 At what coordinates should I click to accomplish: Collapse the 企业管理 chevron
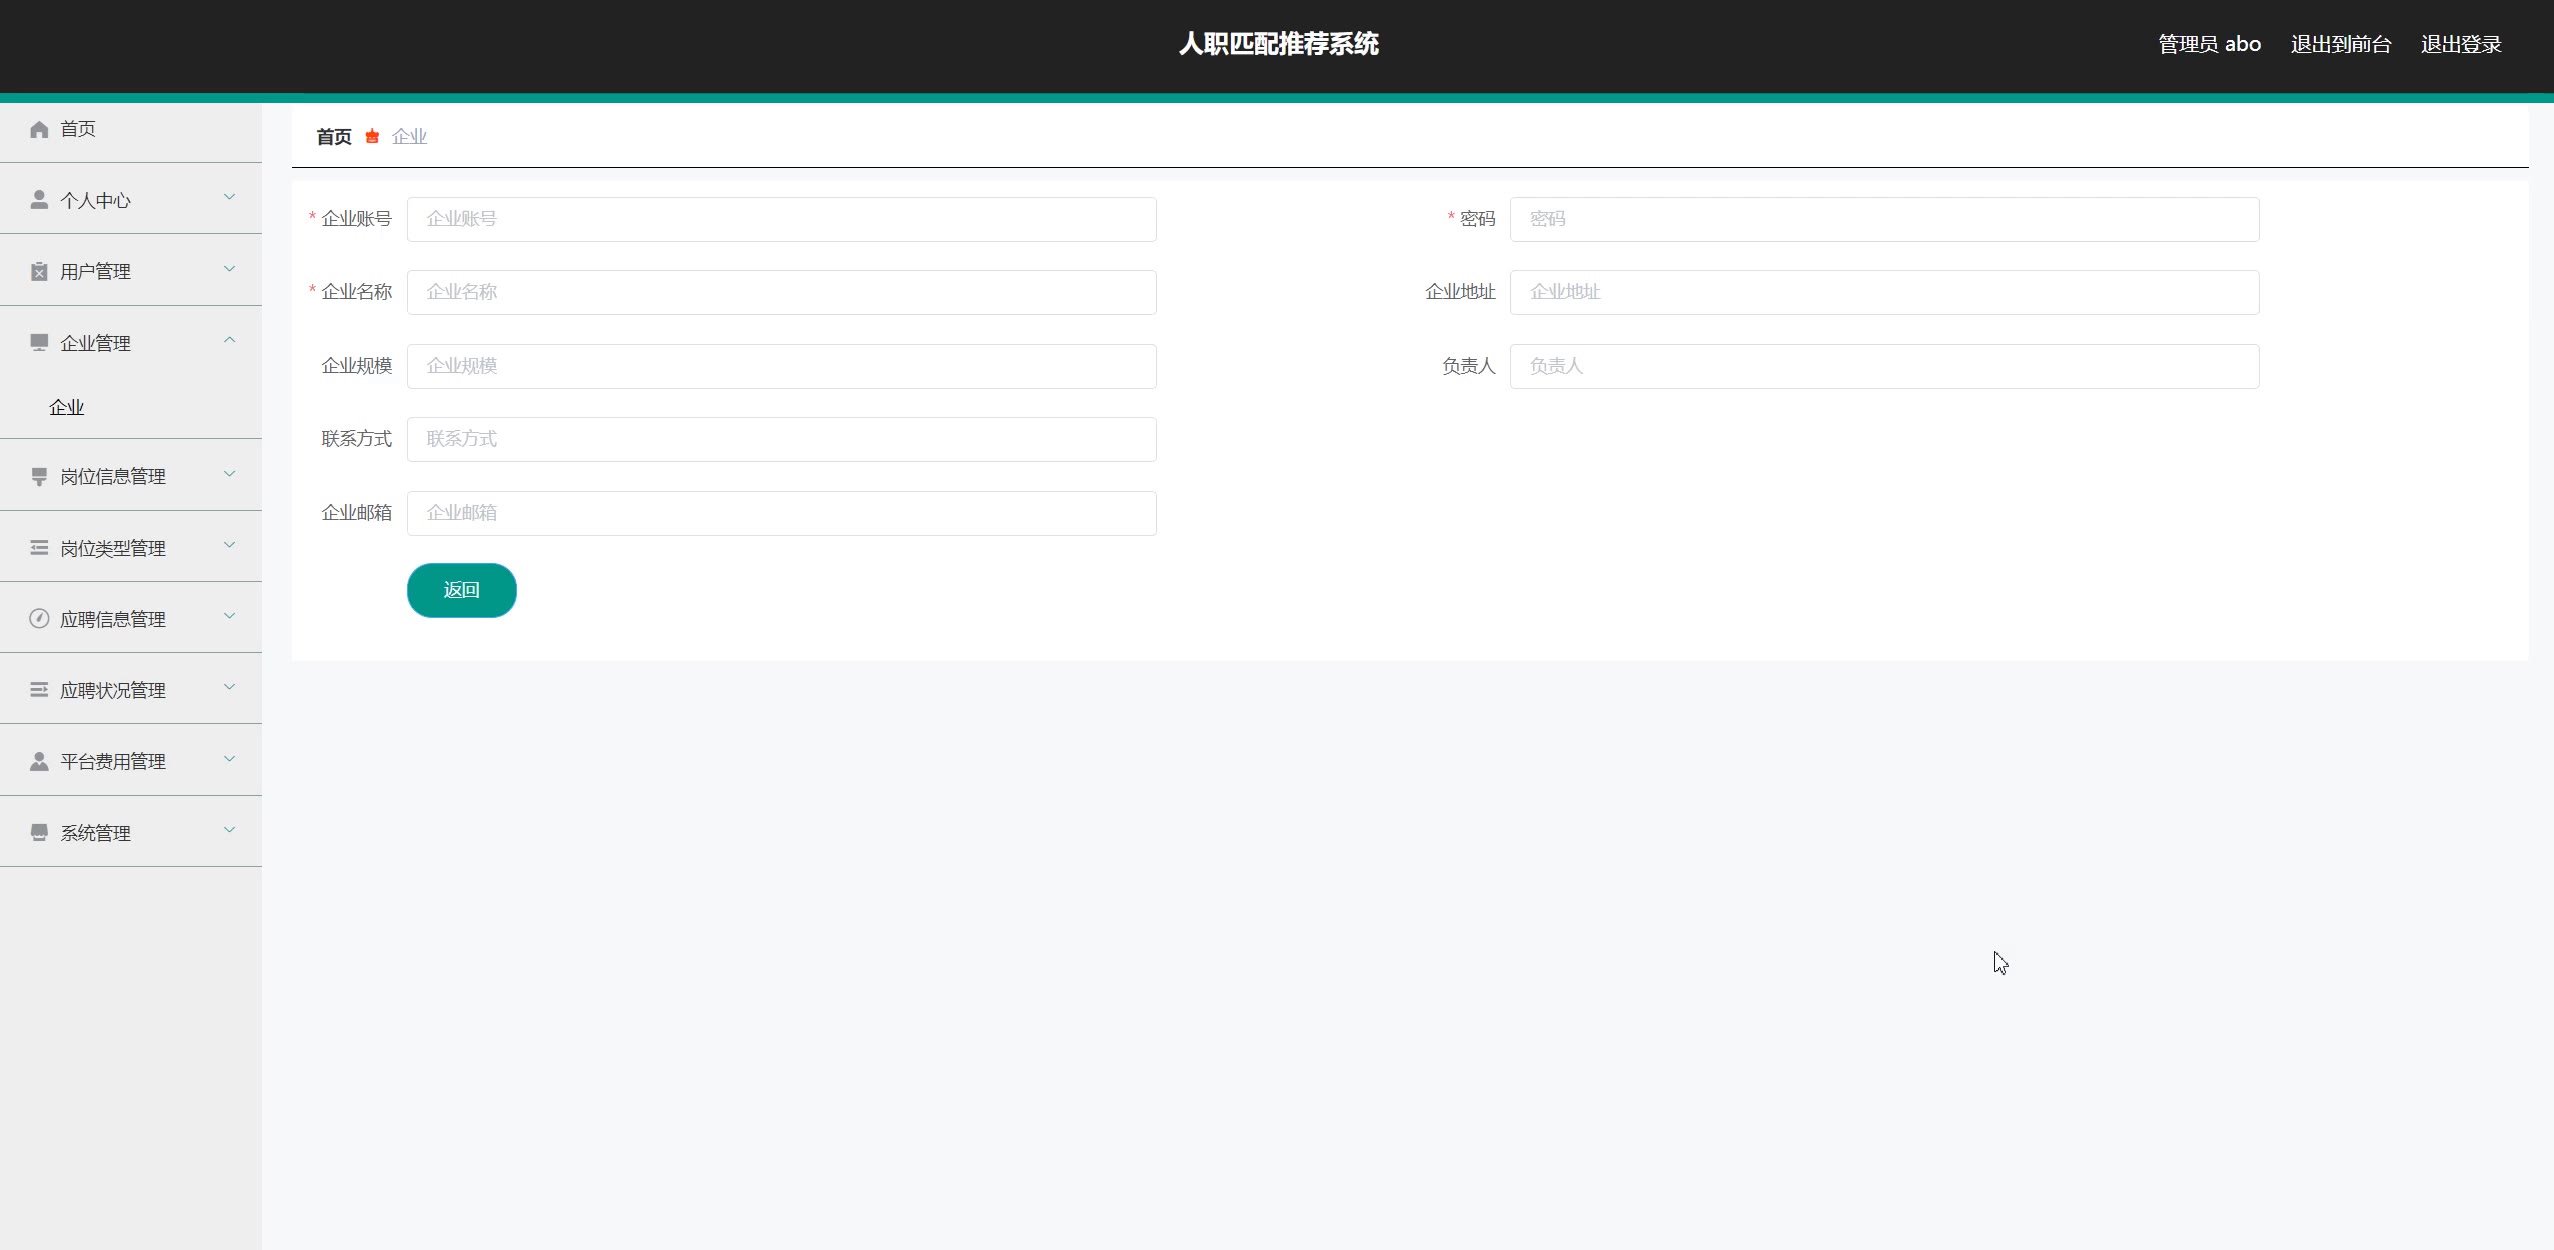tap(229, 340)
